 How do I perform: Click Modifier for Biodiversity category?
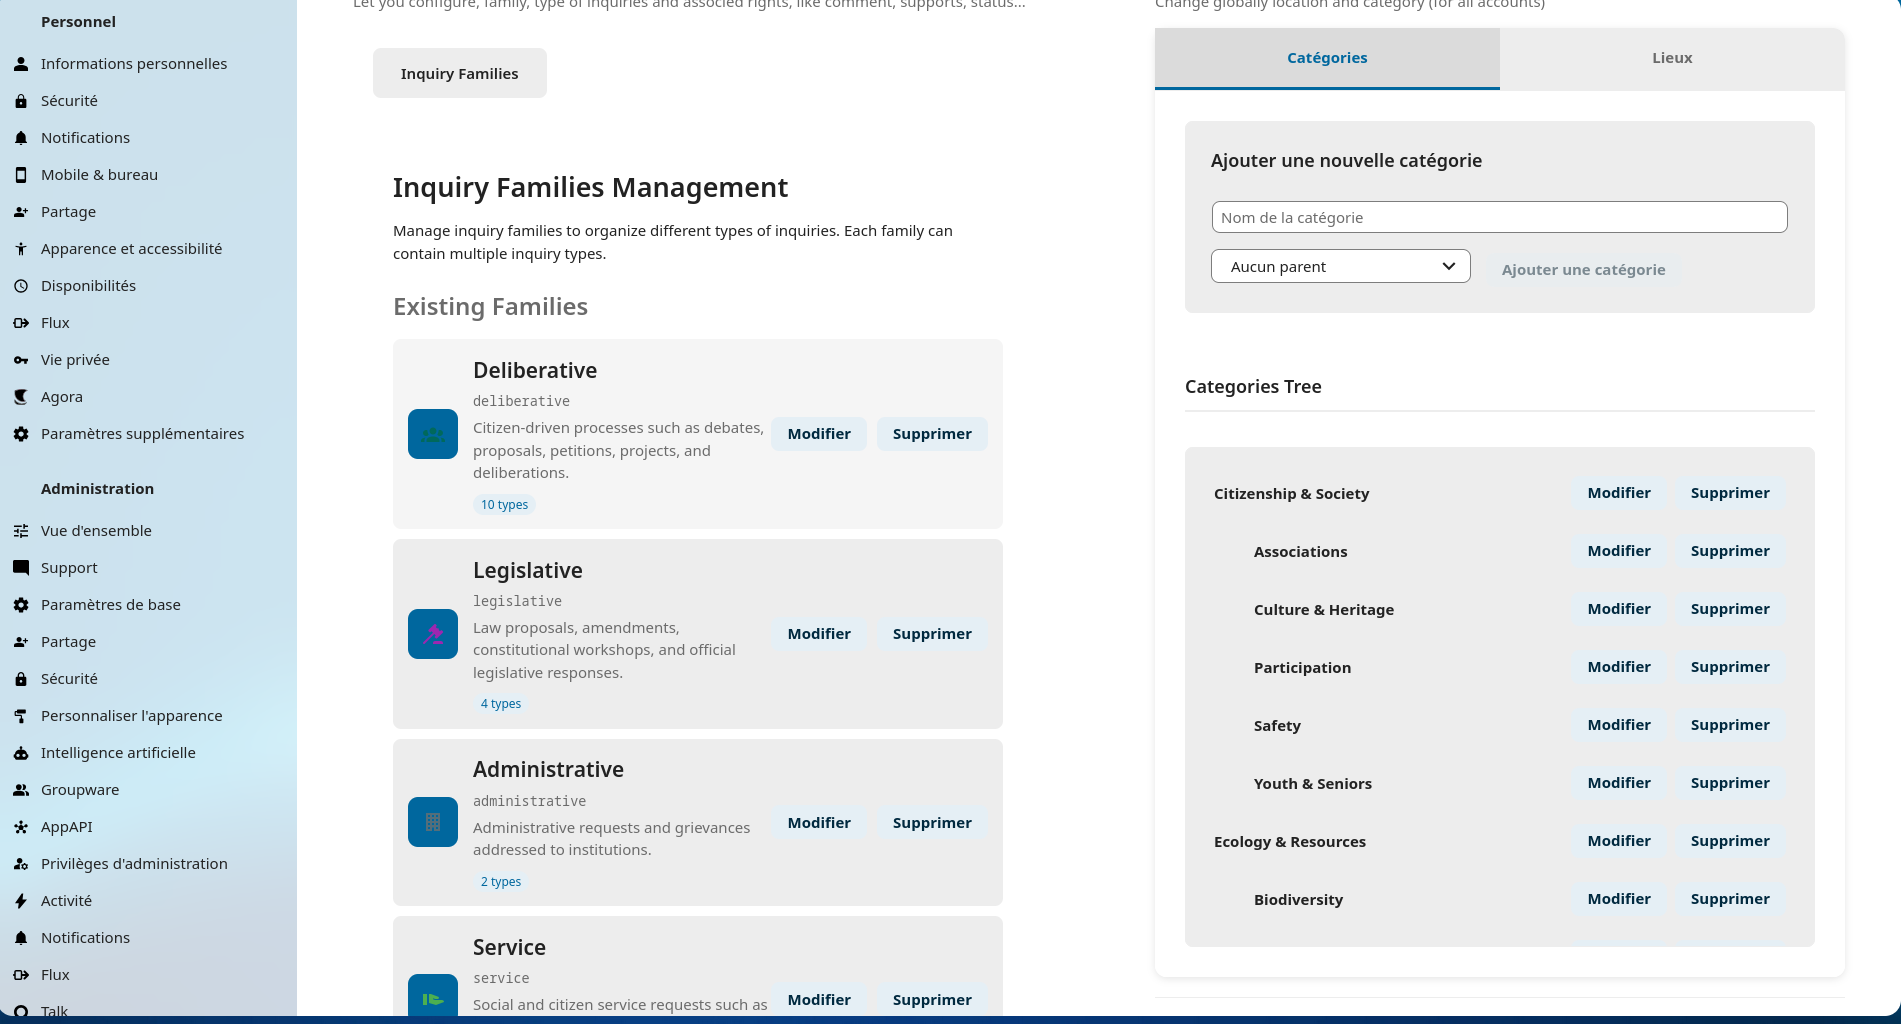(1619, 899)
